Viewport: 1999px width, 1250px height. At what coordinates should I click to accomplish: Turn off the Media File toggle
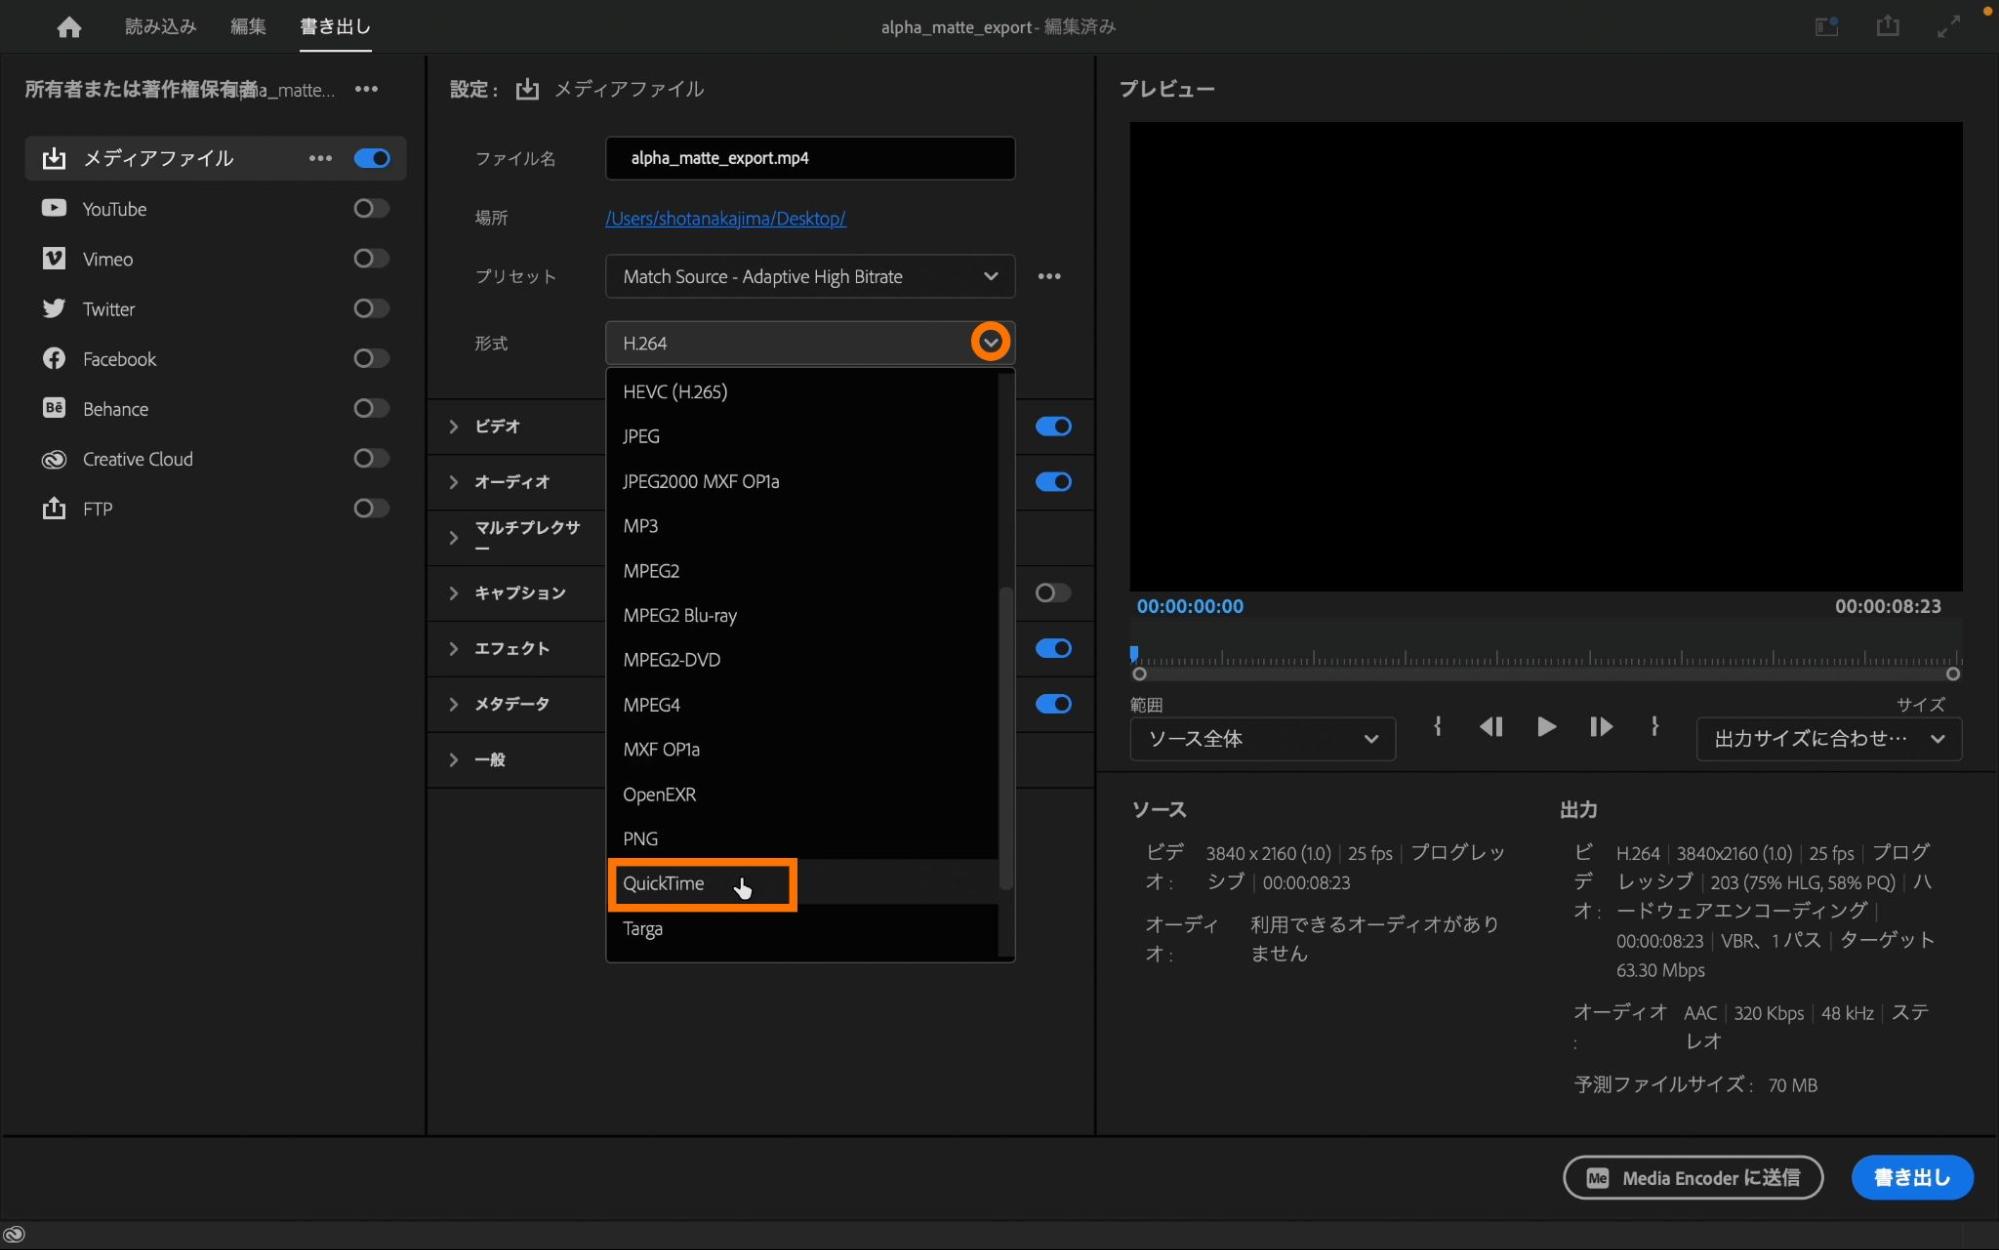(371, 158)
